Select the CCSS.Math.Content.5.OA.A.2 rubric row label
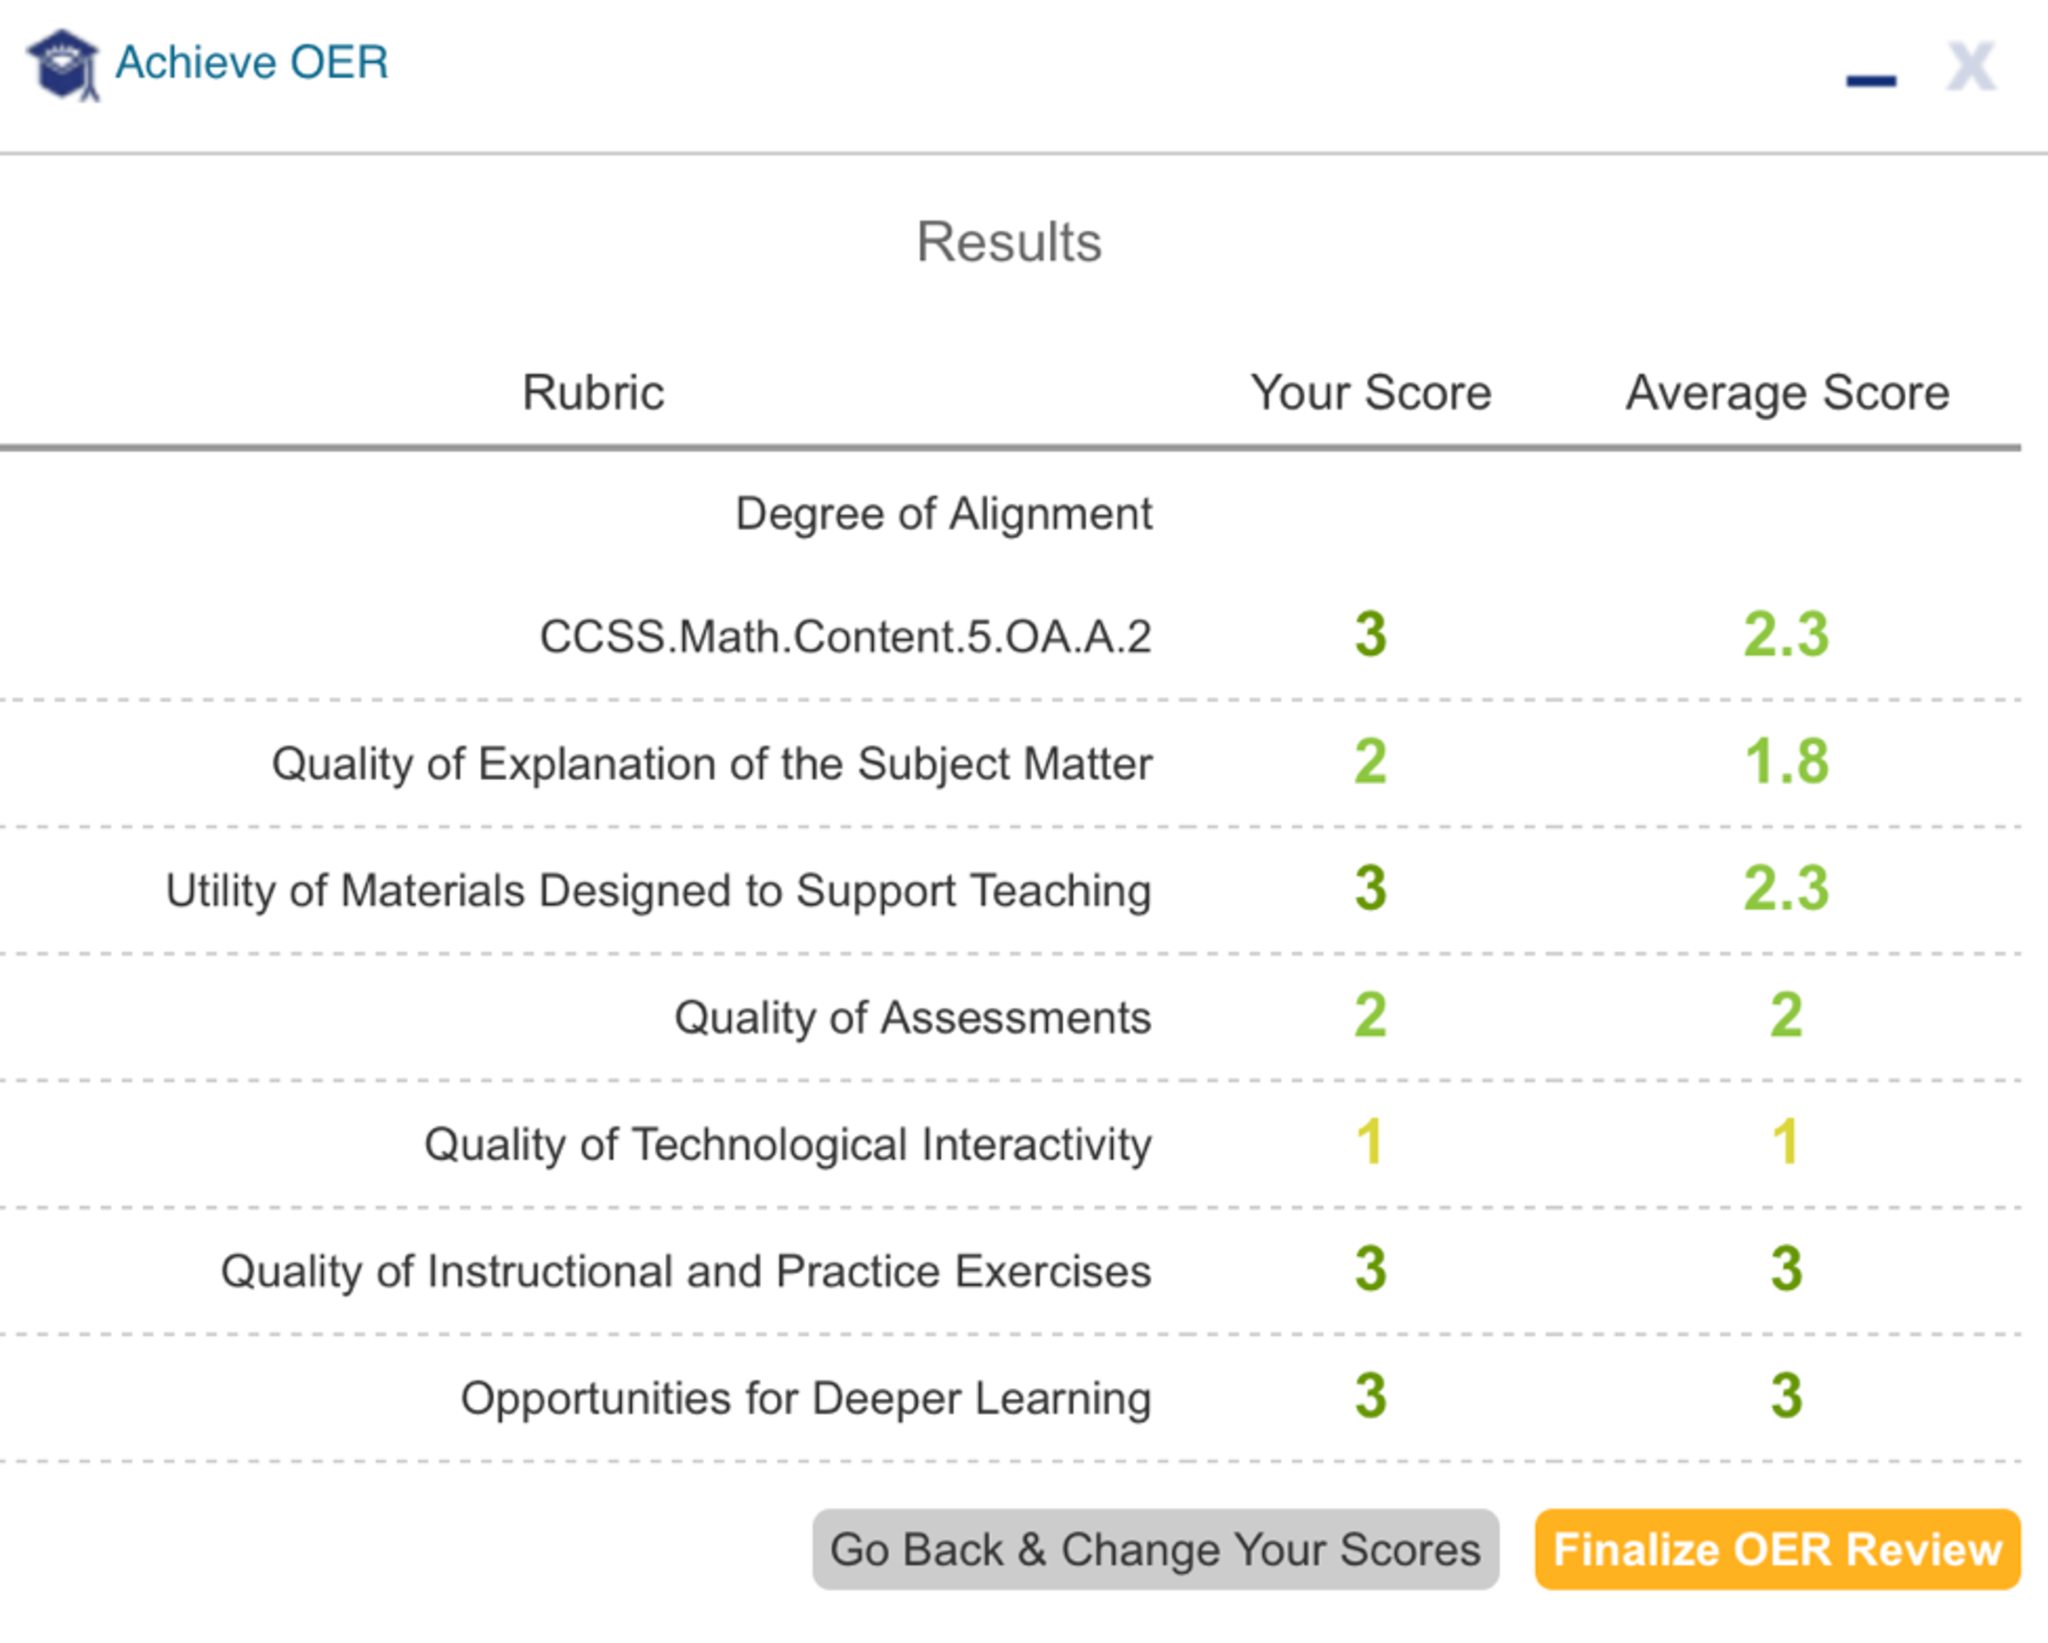This screenshot has height=1643, width=2048. click(845, 636)
